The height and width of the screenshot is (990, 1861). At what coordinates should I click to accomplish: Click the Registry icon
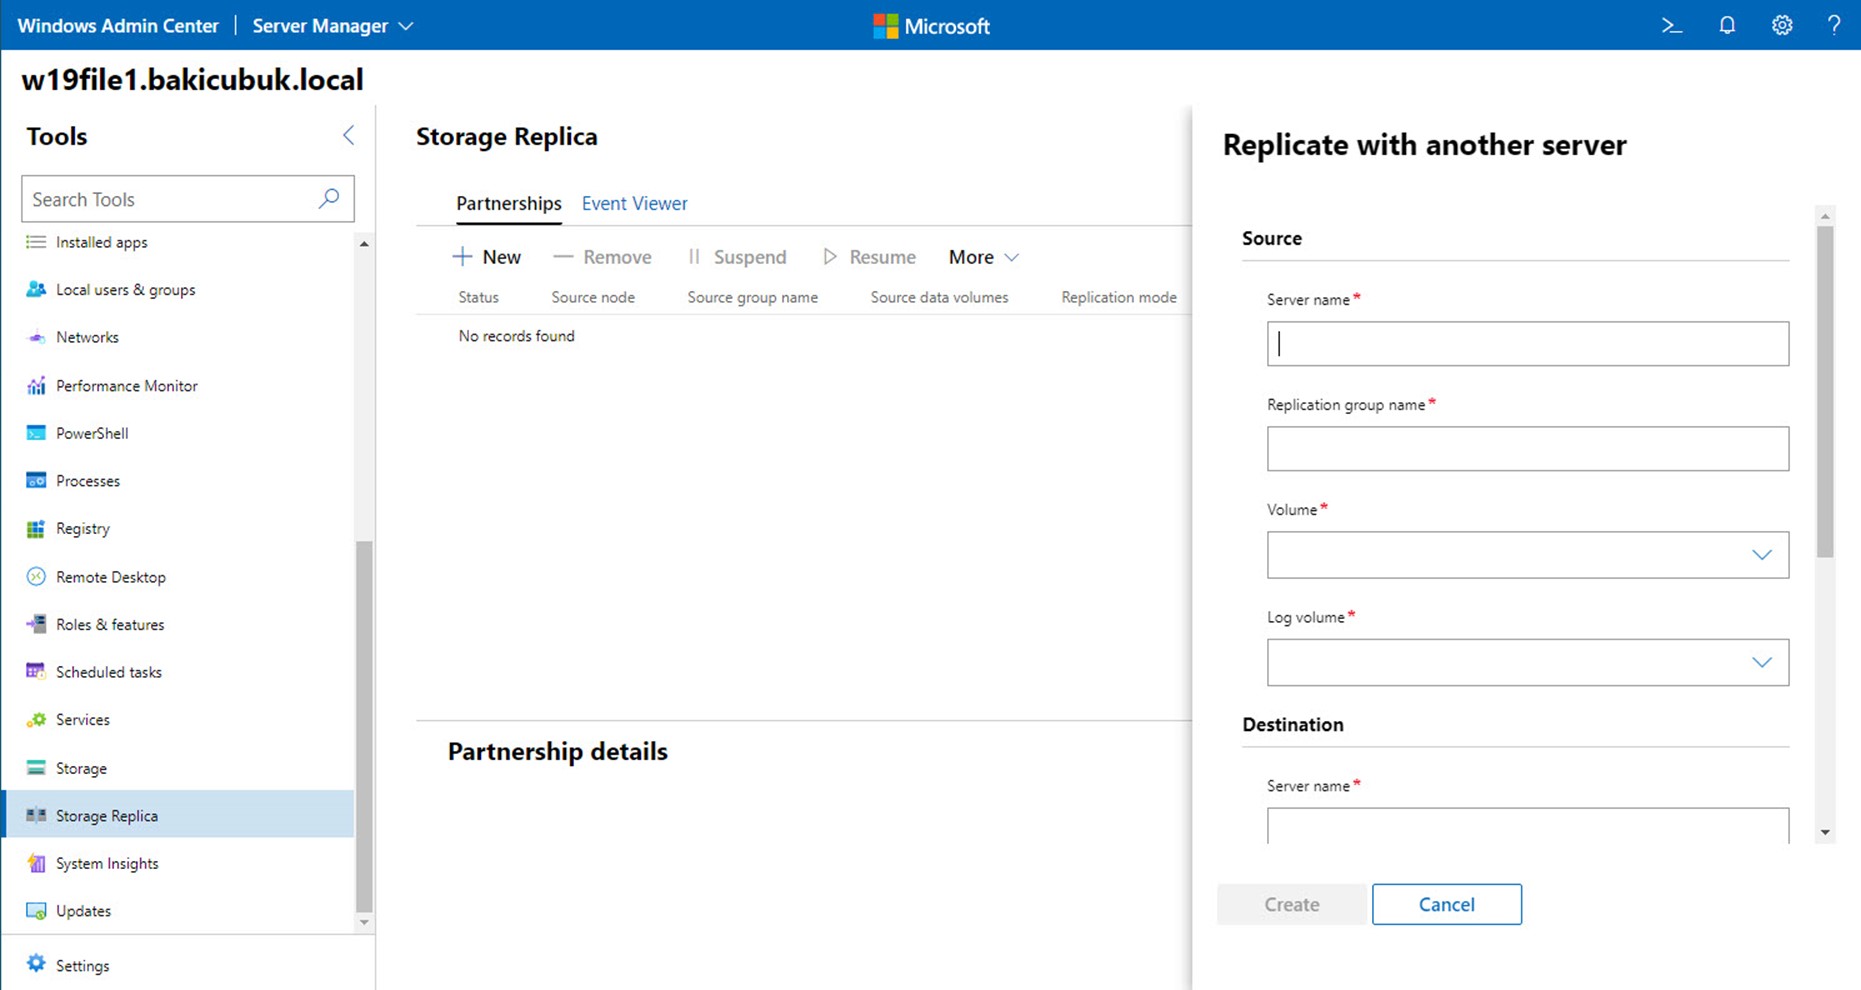click(x=36, y=529)
